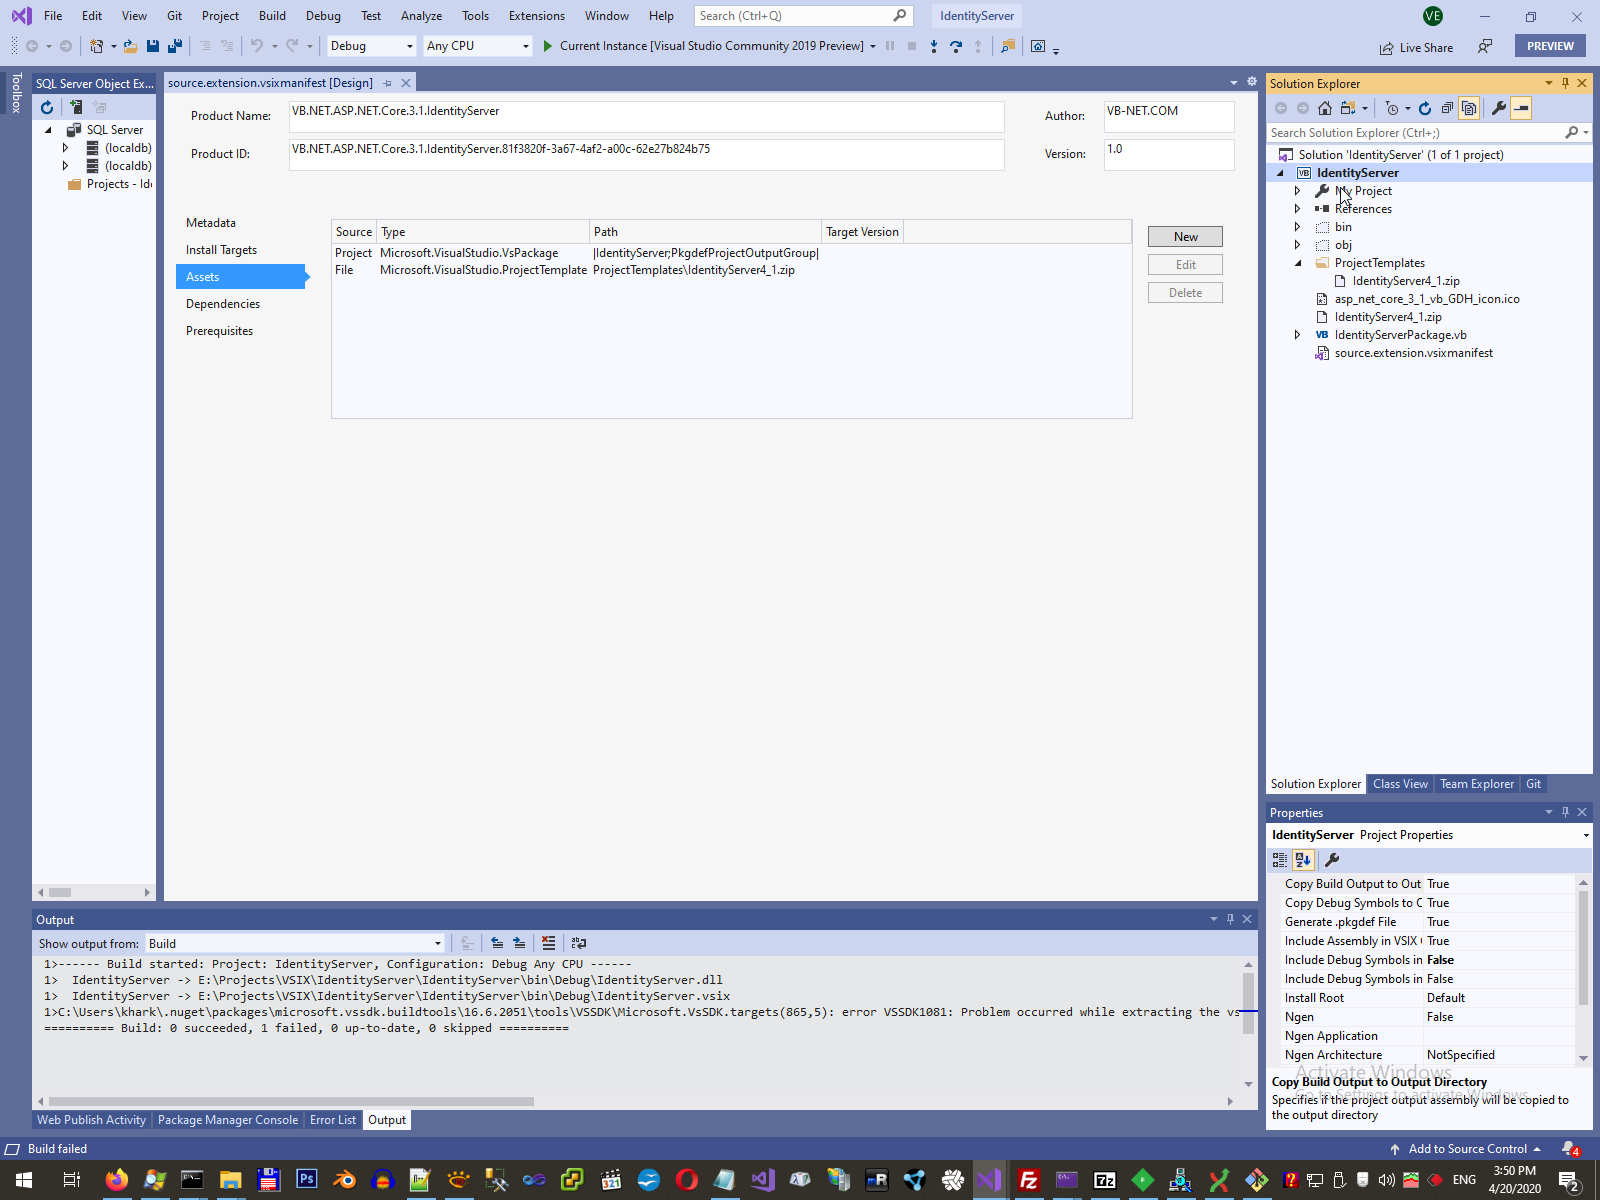Switch to the Error List tab
Image resolution: width=1600 pixels, height=1200 pixels.
[333, 1120]
